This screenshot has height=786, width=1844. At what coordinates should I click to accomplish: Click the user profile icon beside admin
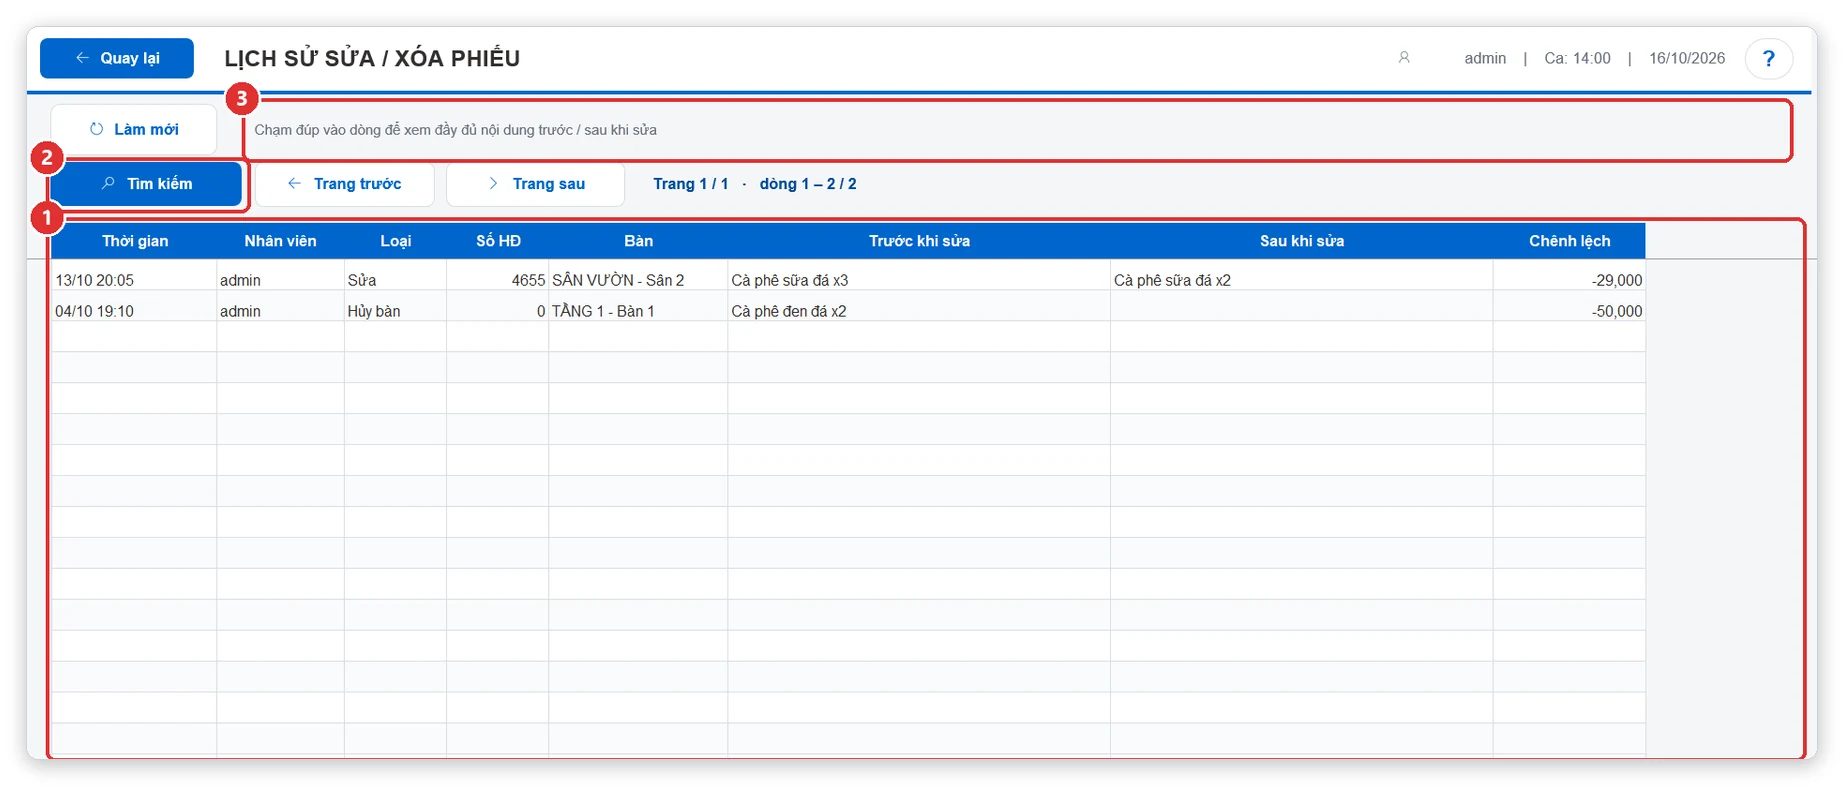[1404, 58]
